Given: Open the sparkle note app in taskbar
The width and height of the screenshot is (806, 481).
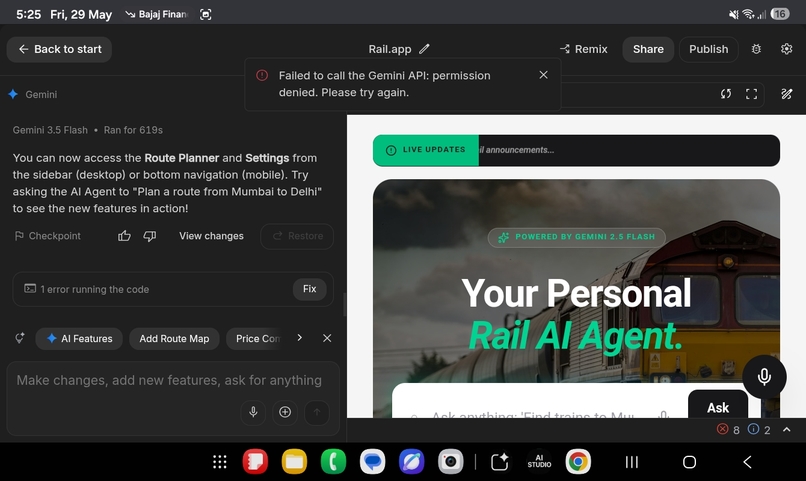Looking at the screenshot, I should (x=500, y=461).
